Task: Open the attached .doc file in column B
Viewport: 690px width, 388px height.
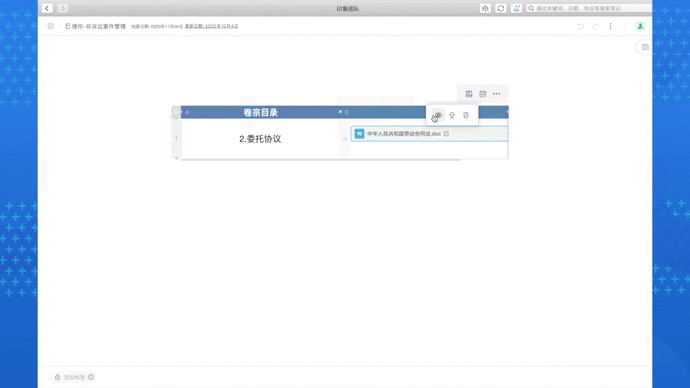Action: pyautogui.click(x=429, y=134)
